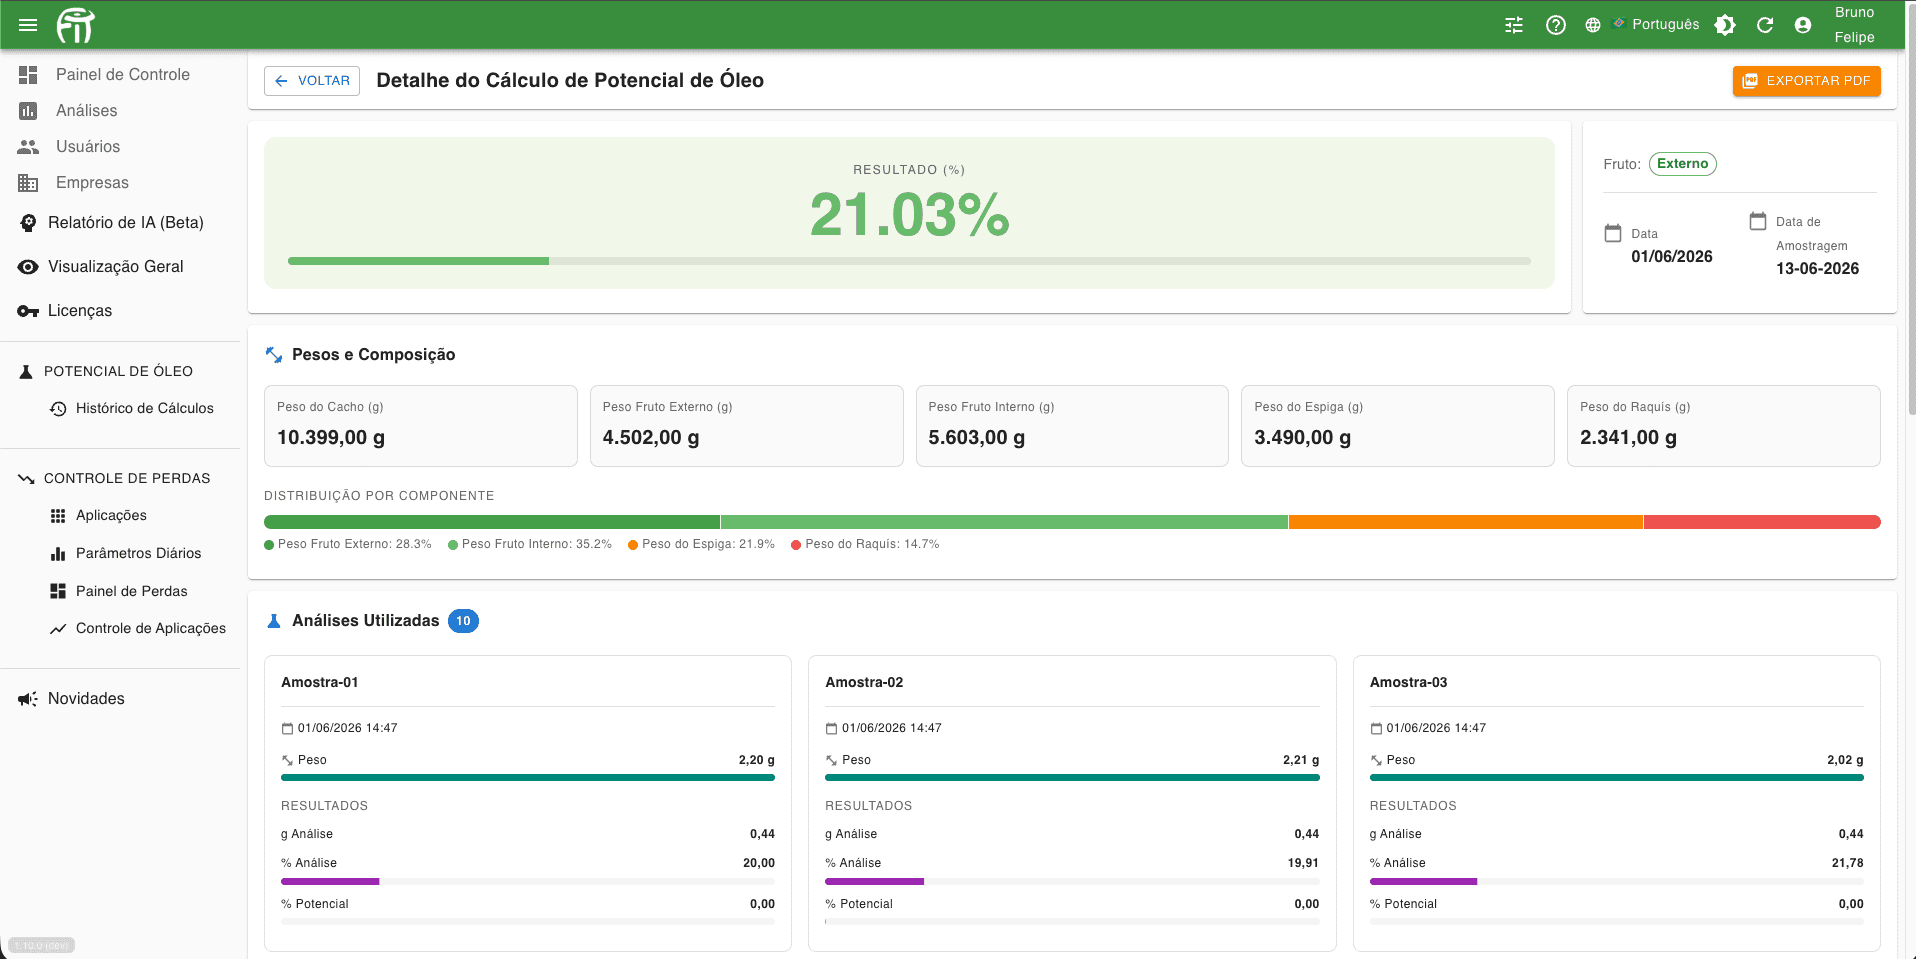Viewport: 1916px width, 959px height.
Task: Click the Relatório de IA head icon
Action: [x=28, y=223]
